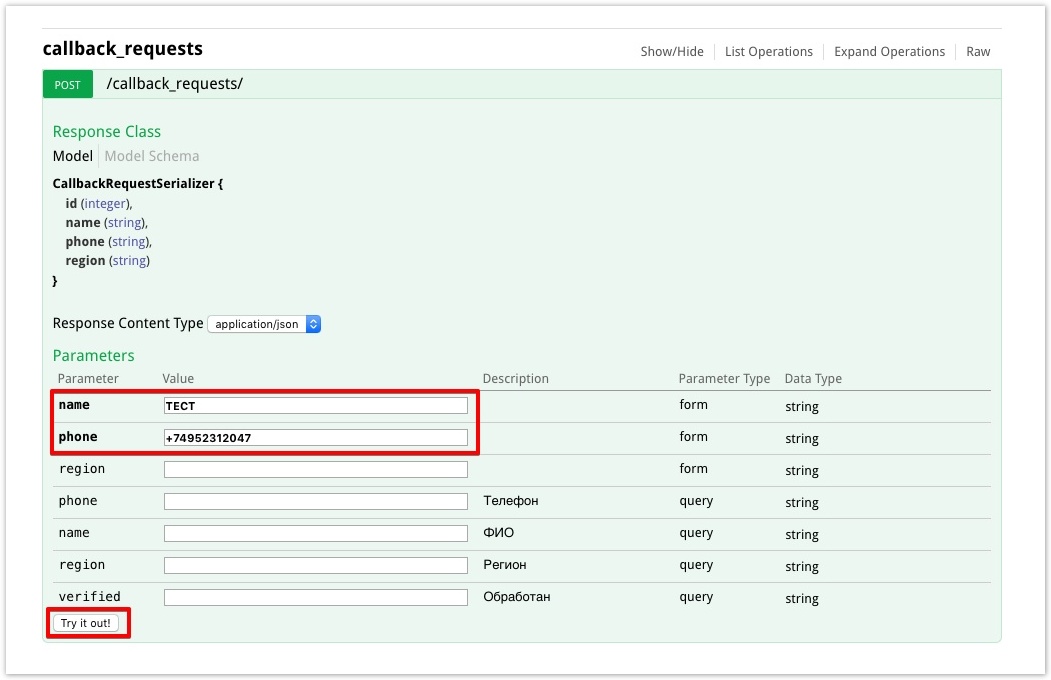Click the Description column header
This screenshot has width=1051, height=680.
pyautogui.click(x=515, y=379)
